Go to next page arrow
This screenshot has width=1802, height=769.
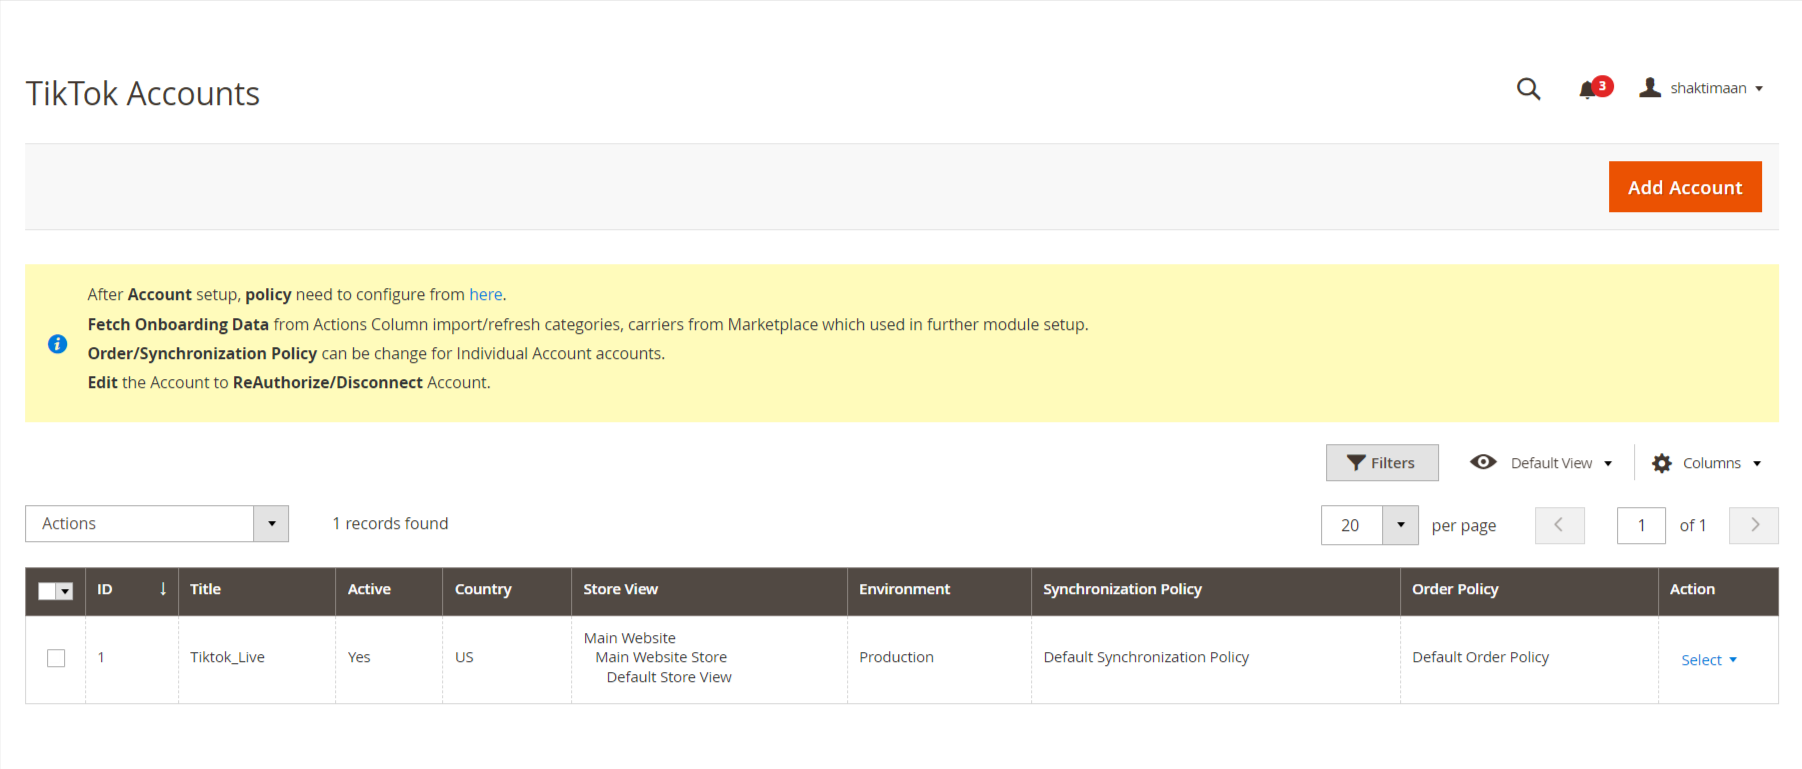(x=1753, y=525)
